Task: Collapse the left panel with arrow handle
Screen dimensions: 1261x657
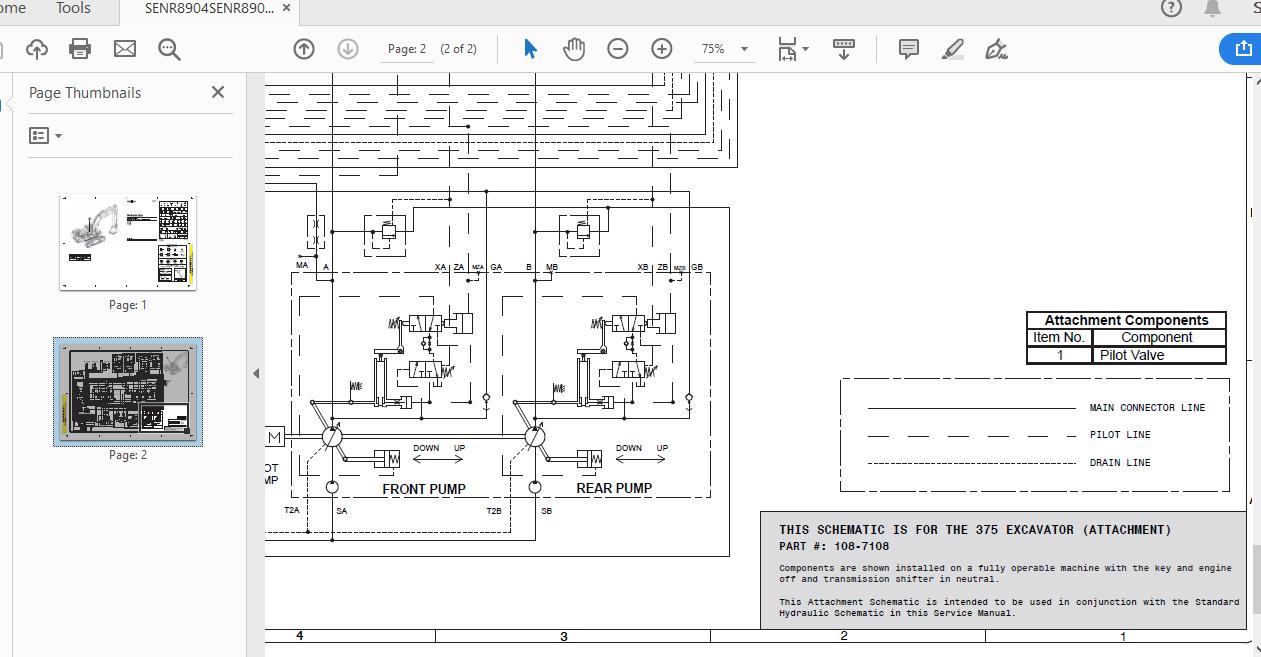Action: (256, 373)
